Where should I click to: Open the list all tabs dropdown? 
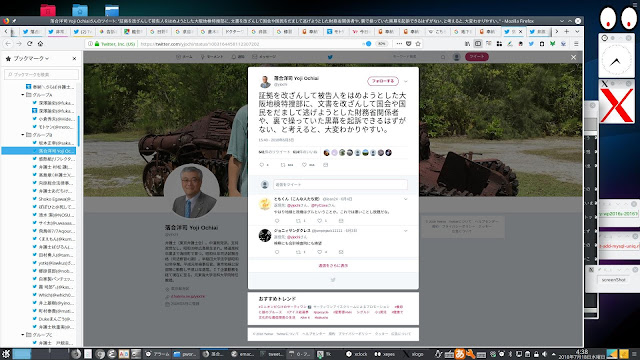pyautogui.click(x=577, y=31)
